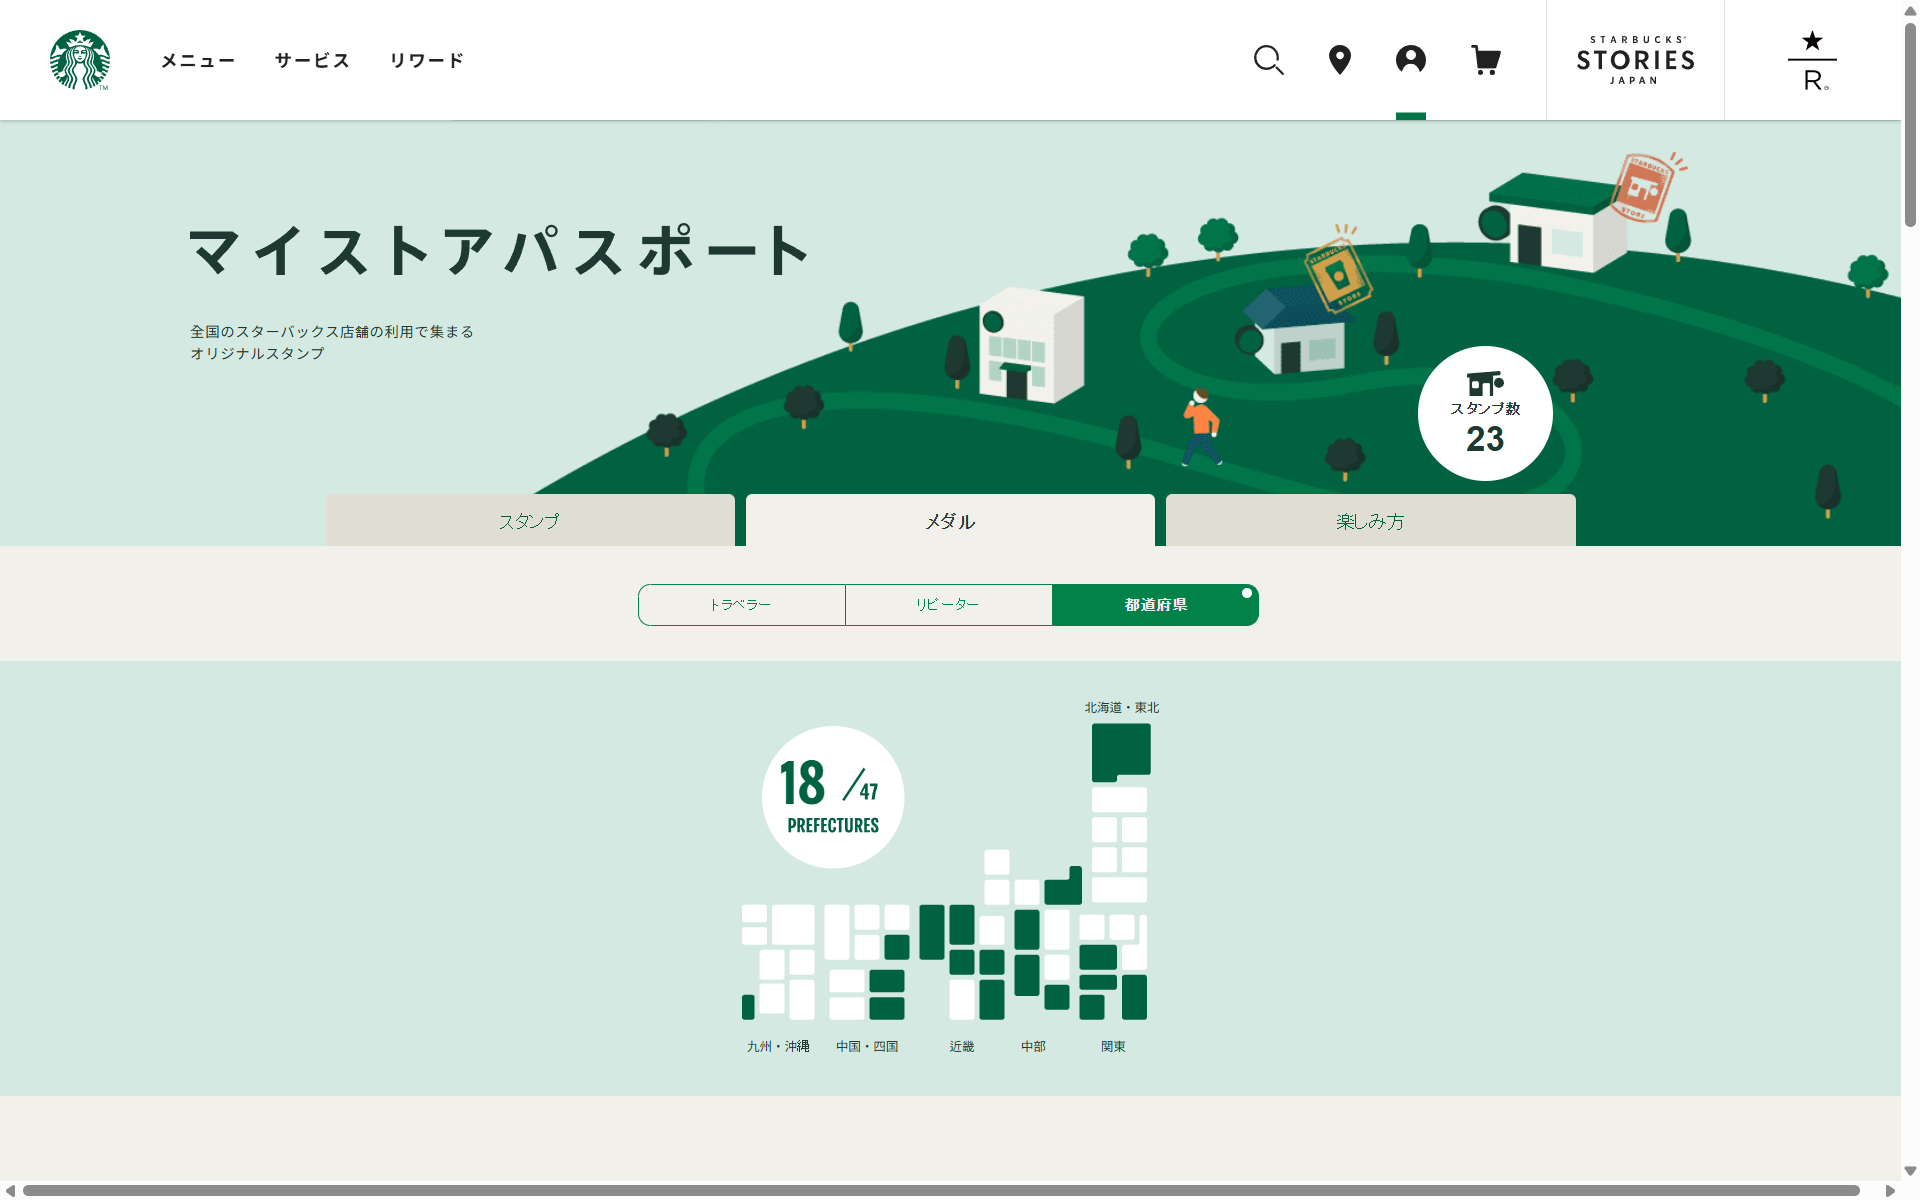Click the horizontal scrollbar at bottom
Image resolution: width=1920 pixels, height=1200 pixels.
[x=940, y=1190]
